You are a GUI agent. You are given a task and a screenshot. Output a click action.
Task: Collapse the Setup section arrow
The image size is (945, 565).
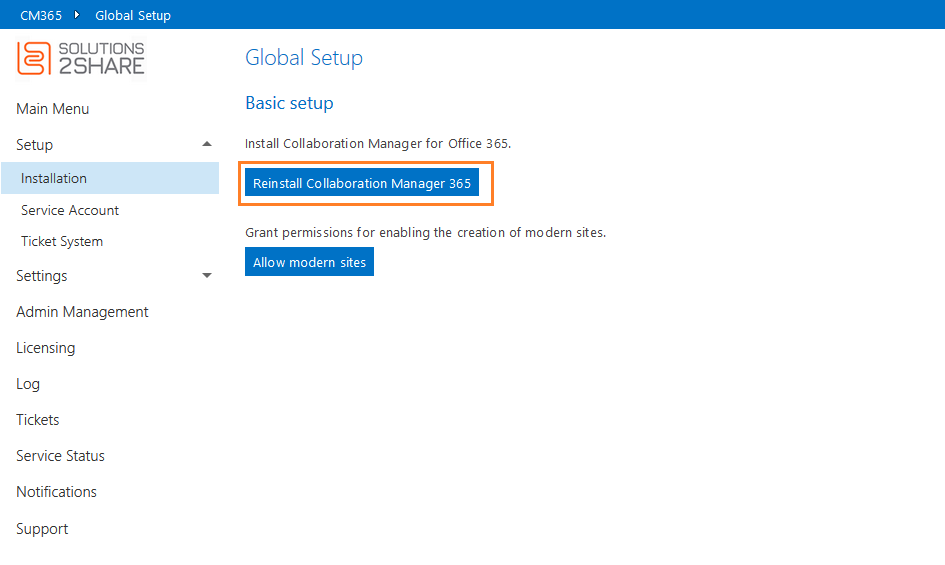click(x=207, y=144)
